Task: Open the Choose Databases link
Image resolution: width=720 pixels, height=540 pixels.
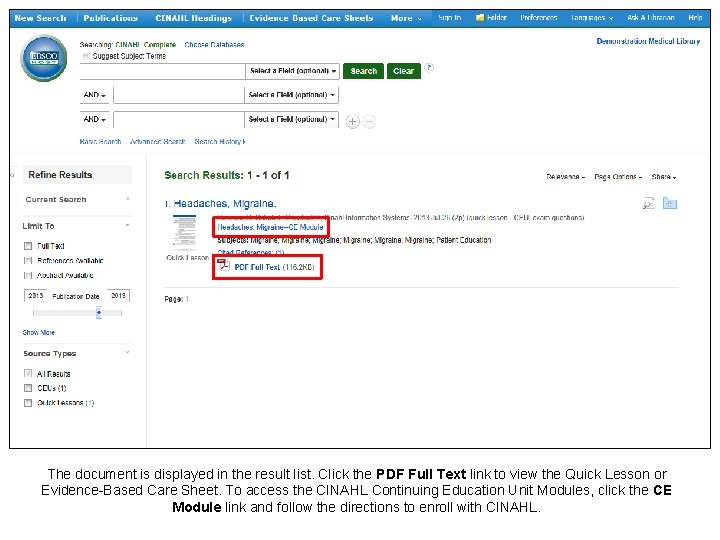Action: (214, 45)
